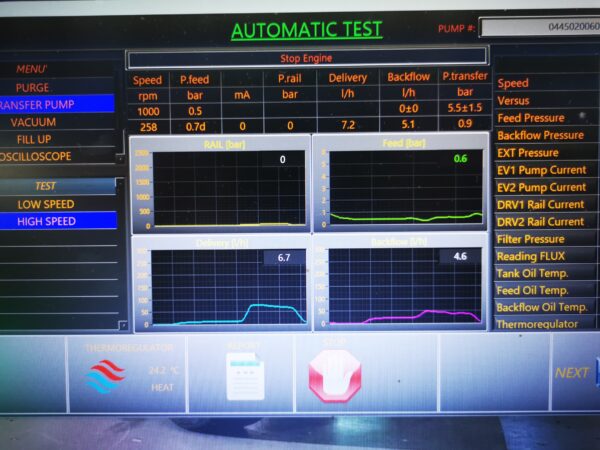
Task: Click the thermoregulator heat waves icon
Action: (x=105, y=377)
